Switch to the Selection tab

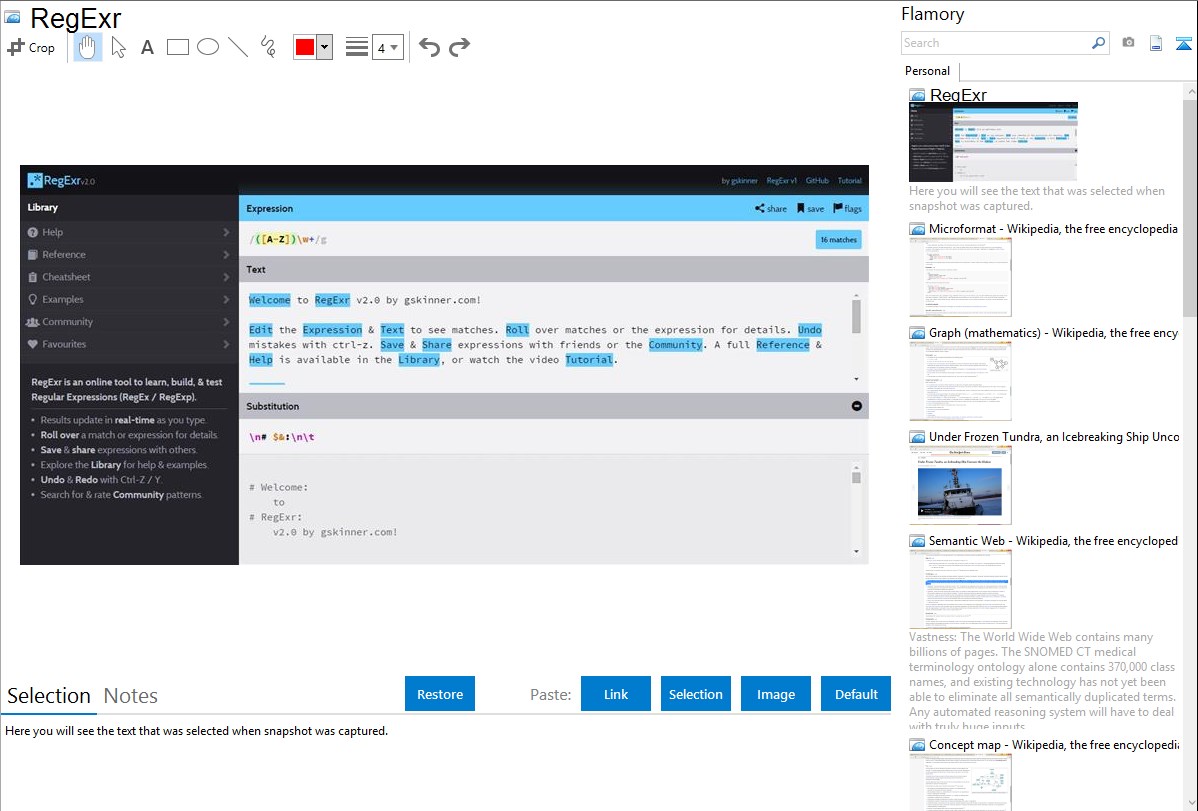pyautogui.click(x=49, y=696)
